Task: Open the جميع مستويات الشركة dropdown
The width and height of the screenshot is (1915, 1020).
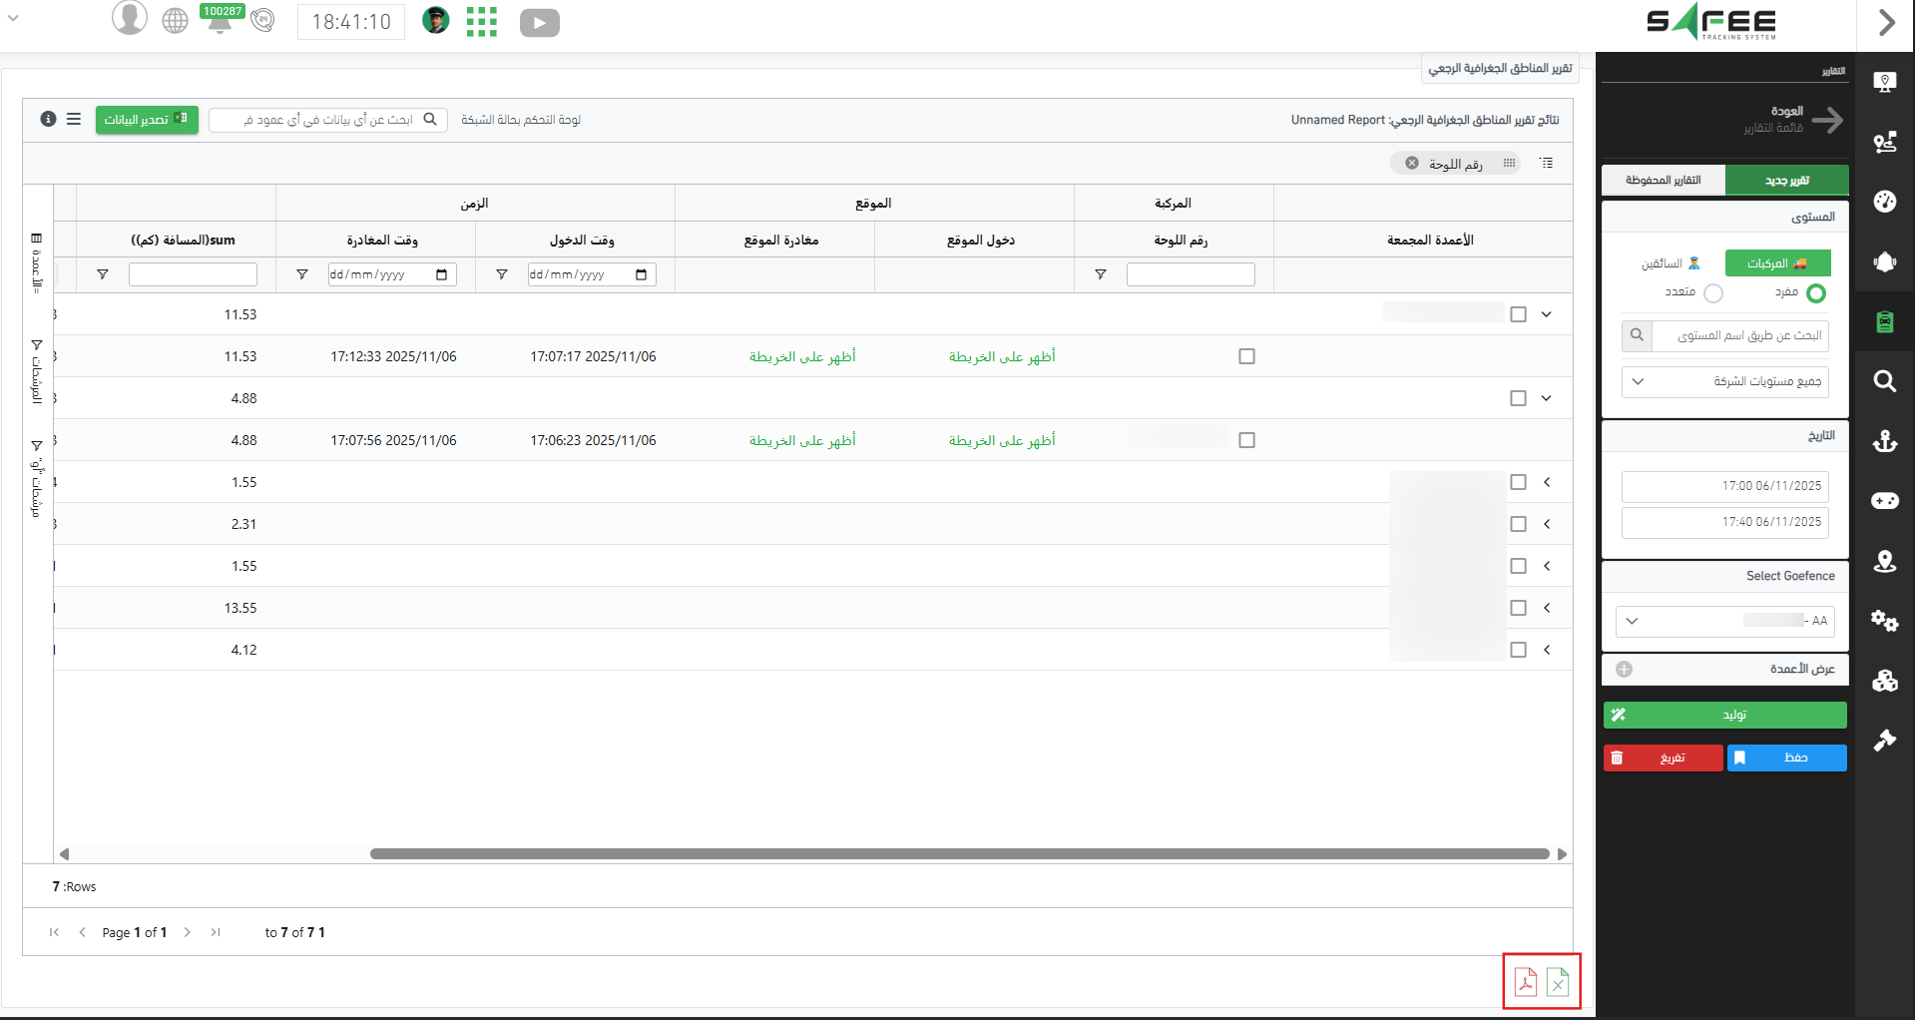Action: coord(1725,381)
